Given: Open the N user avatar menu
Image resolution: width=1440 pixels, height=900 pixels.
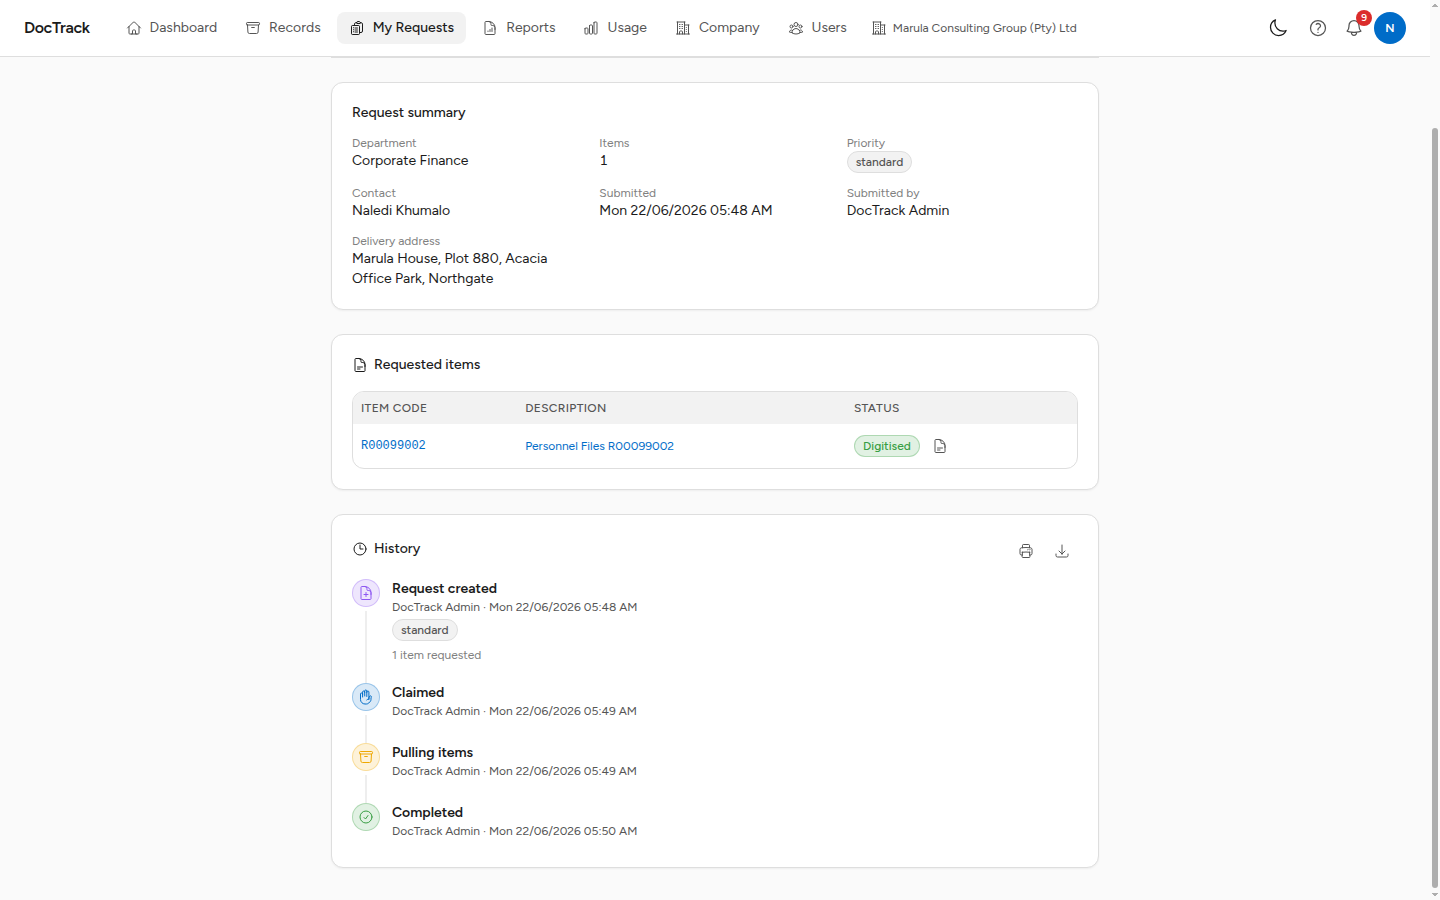Looking at the screenshot, I should click(1390, 28).
